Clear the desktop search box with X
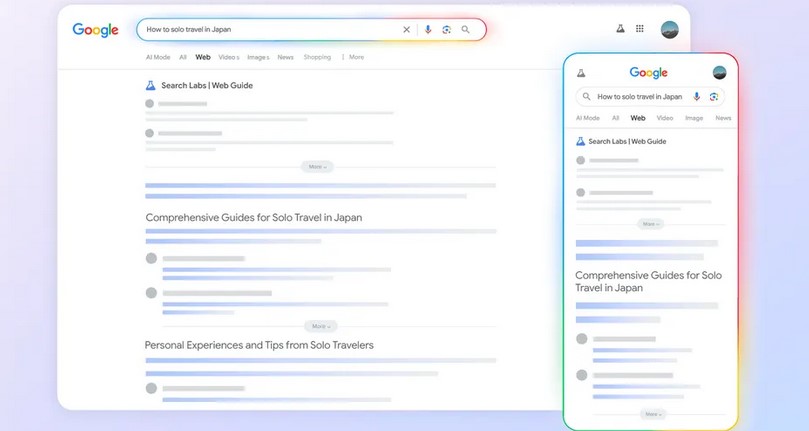Image resolution: width=809 pixels, height=431 pixels. (407, 30)
